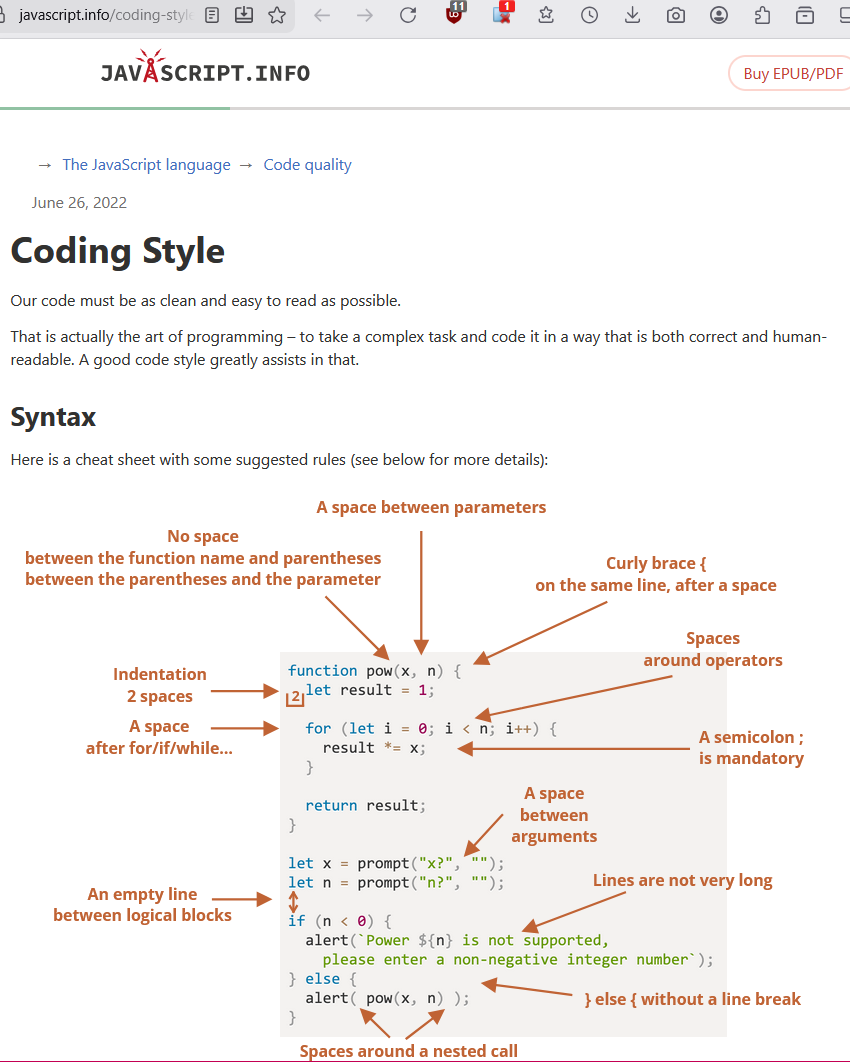Expand the share/export options icon
850x1062 pixels.
pyautogui.click(x=761, y=16)
